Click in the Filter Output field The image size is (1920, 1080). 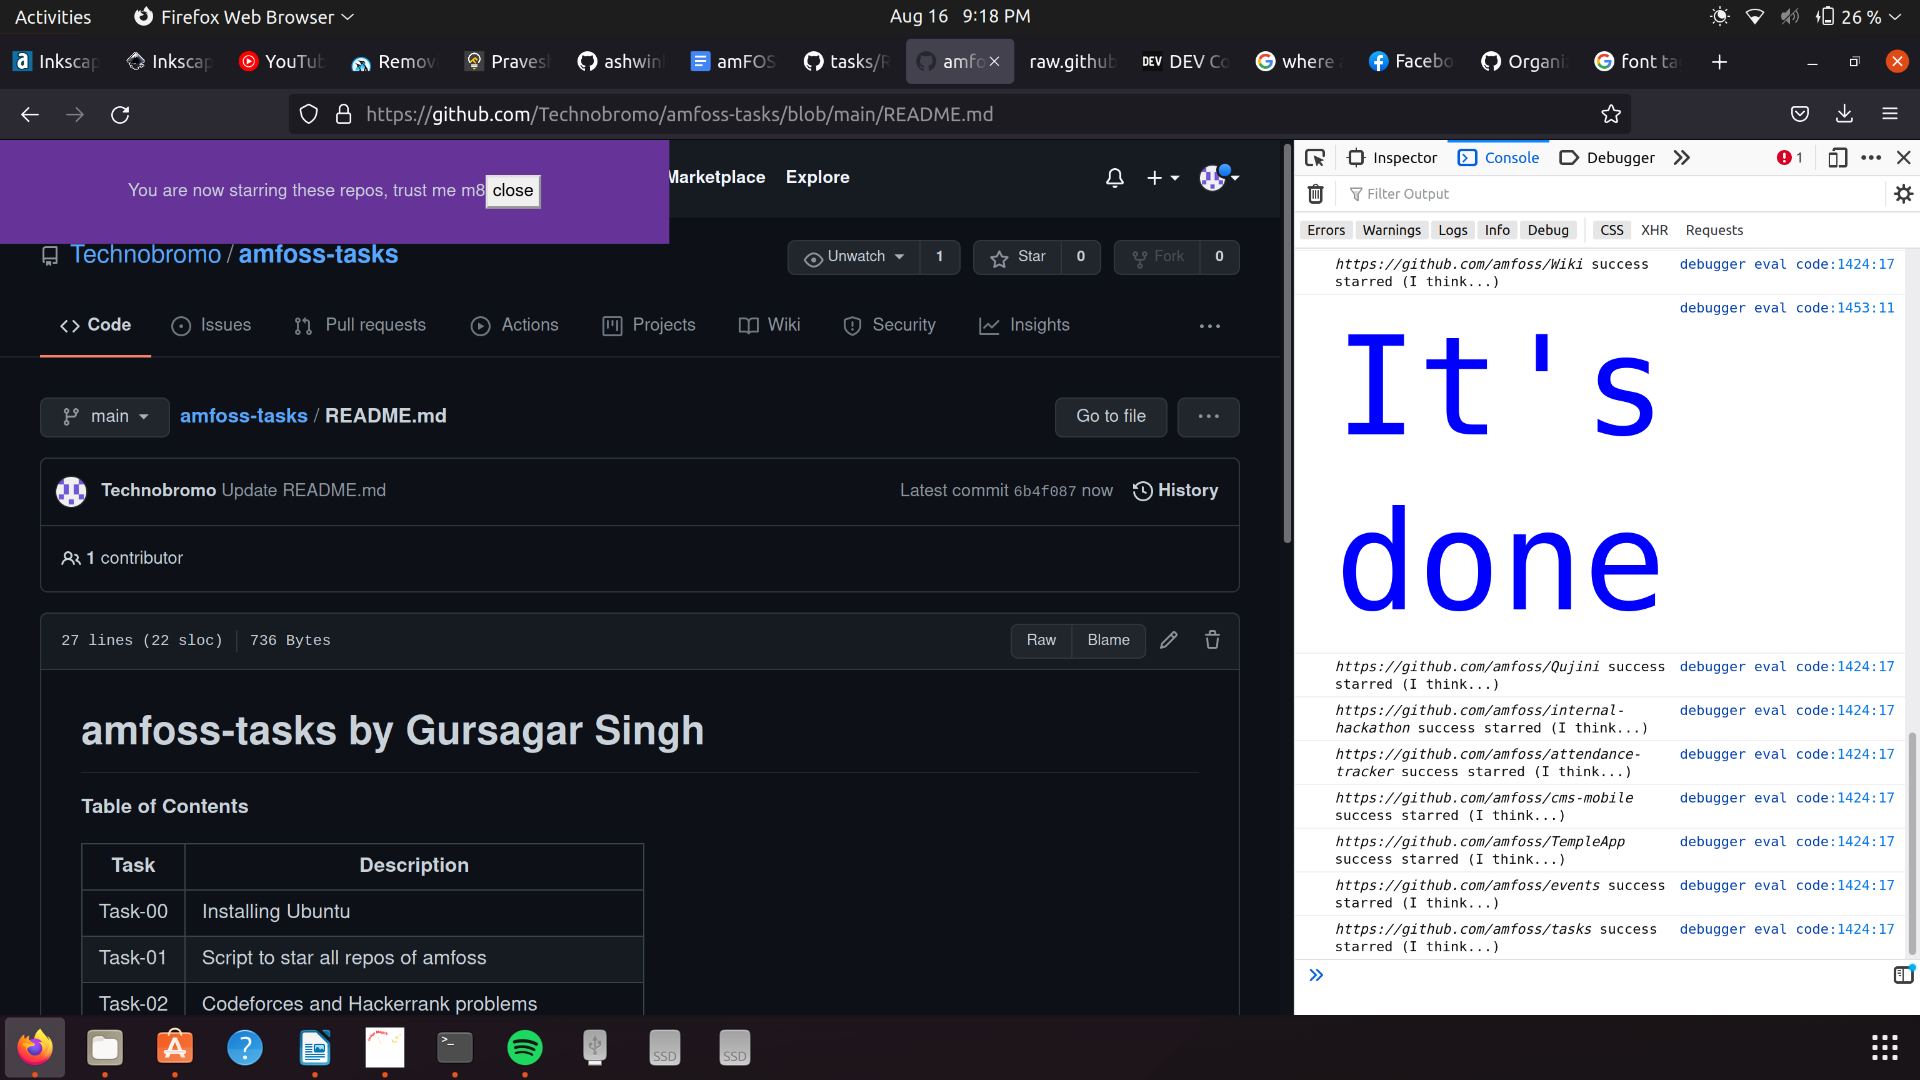(1600, 194)
